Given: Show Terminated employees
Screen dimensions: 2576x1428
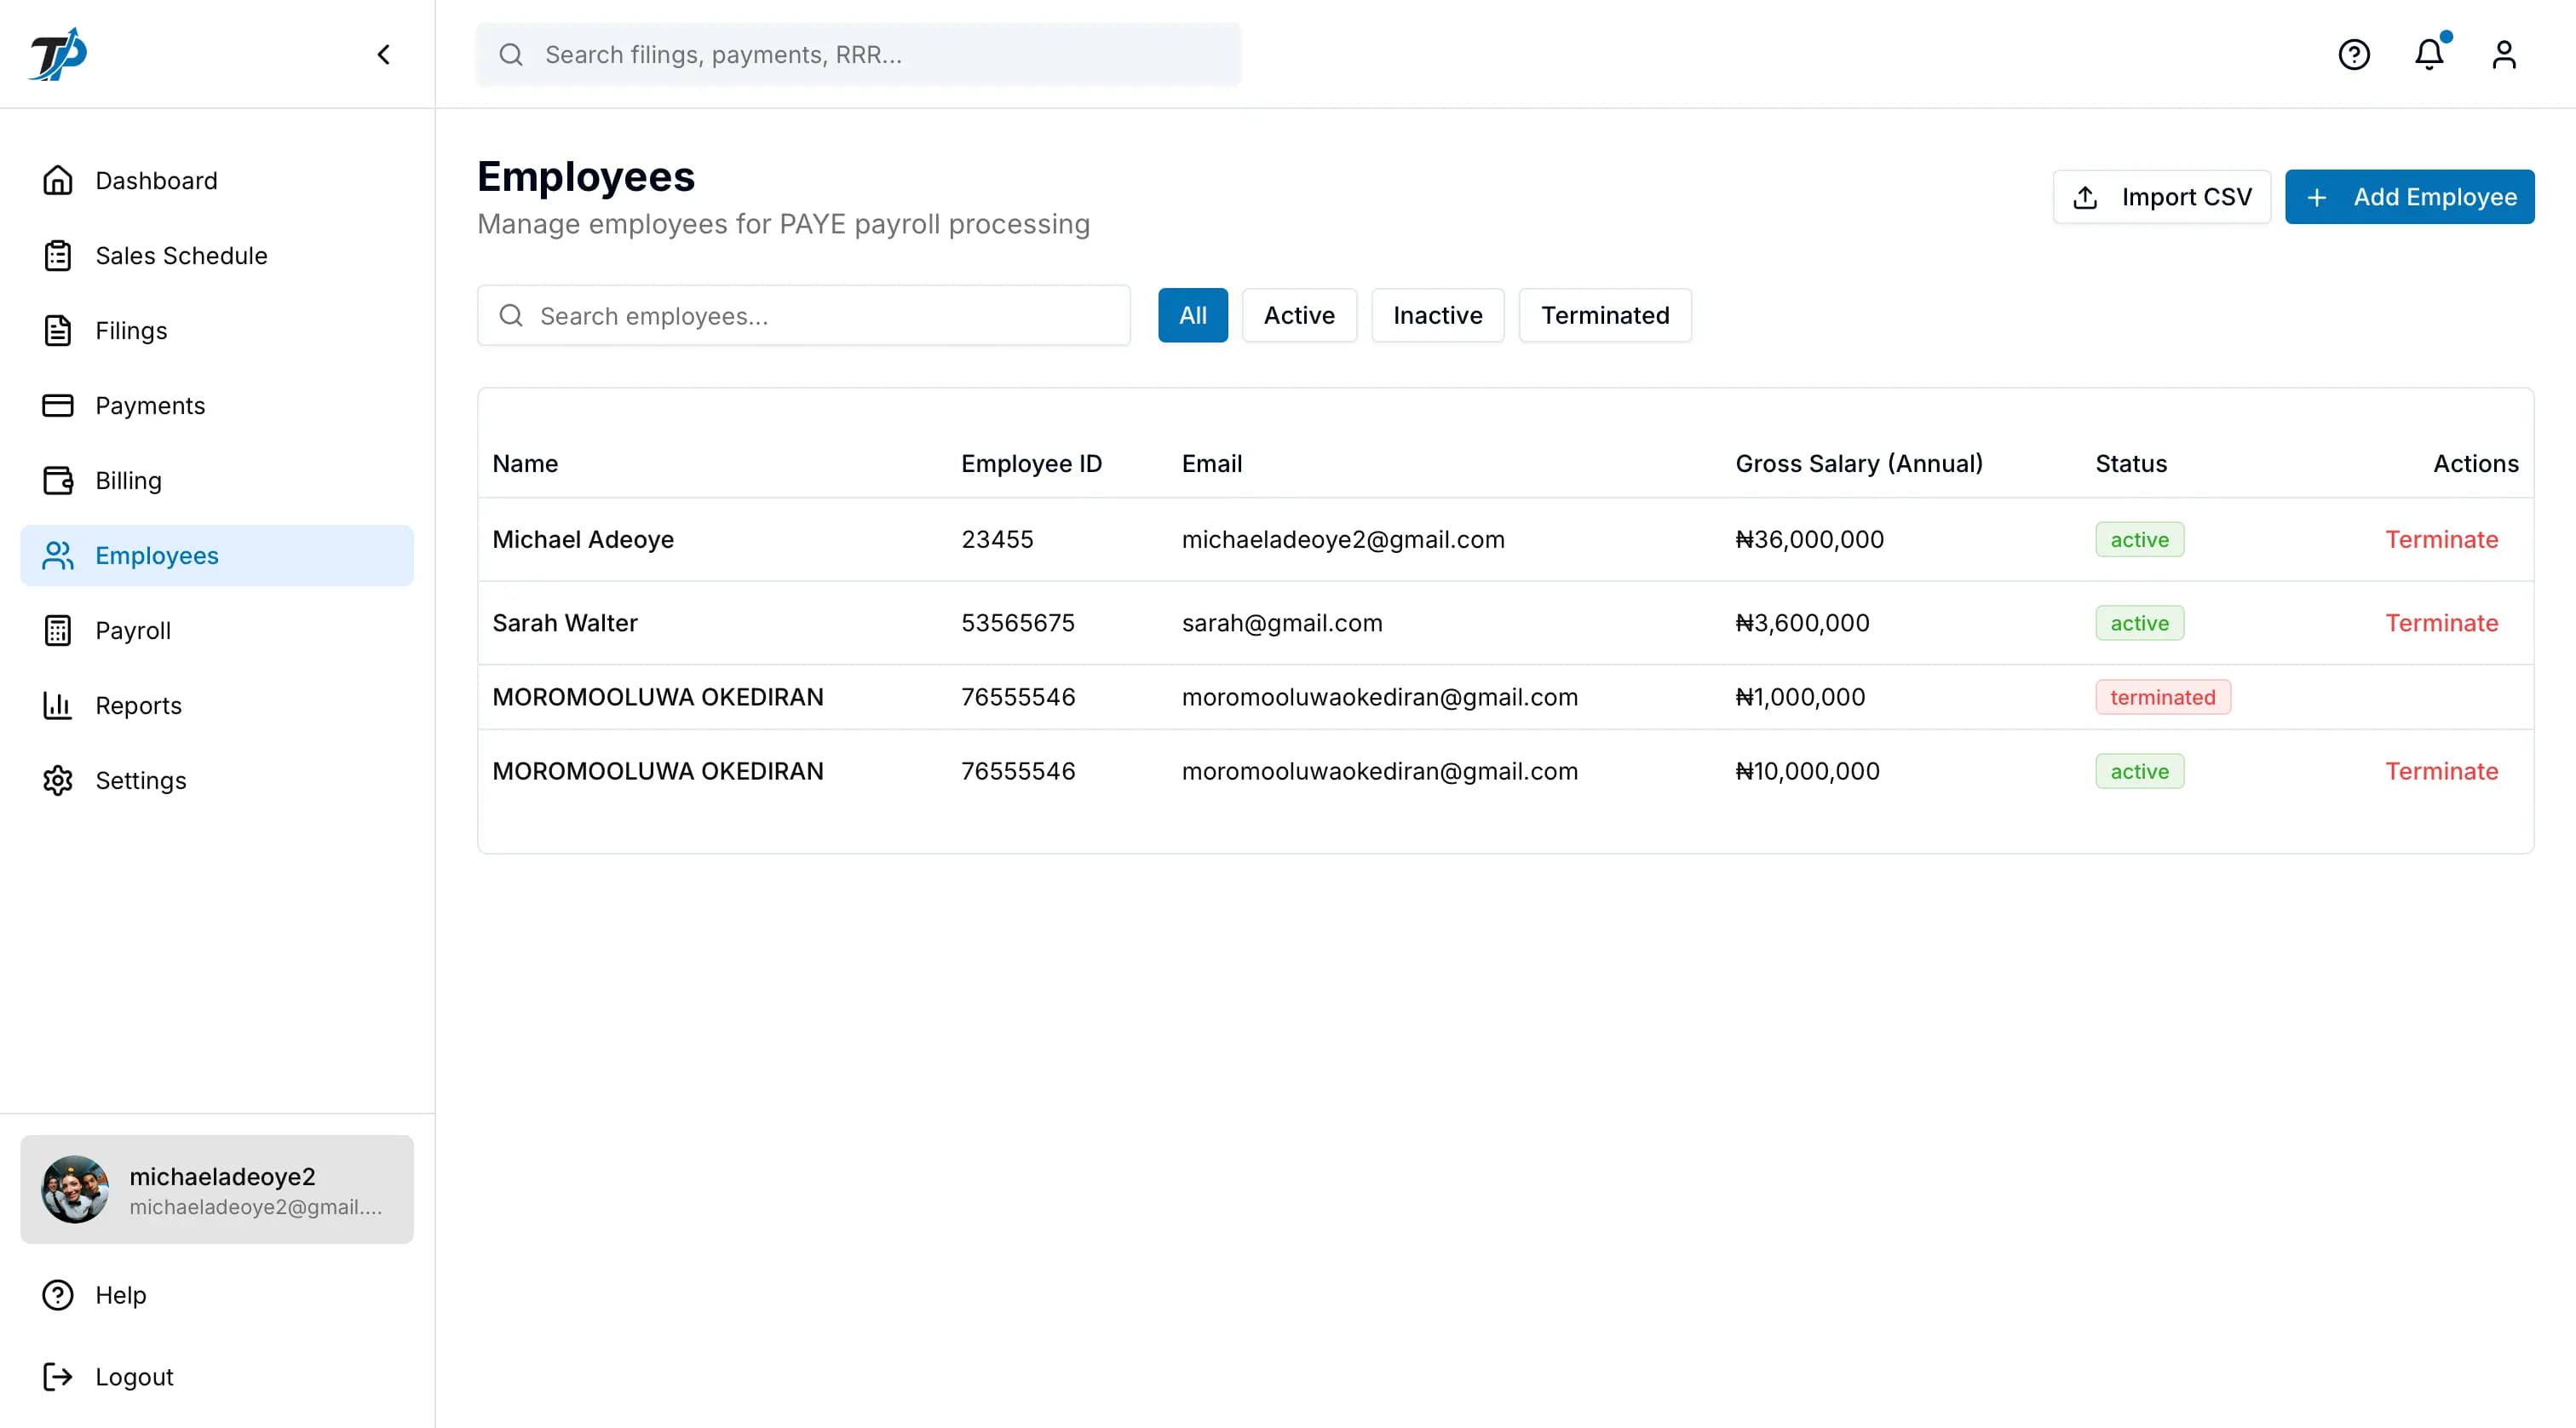Looking at the screenshot, I should click(1604, 315).
